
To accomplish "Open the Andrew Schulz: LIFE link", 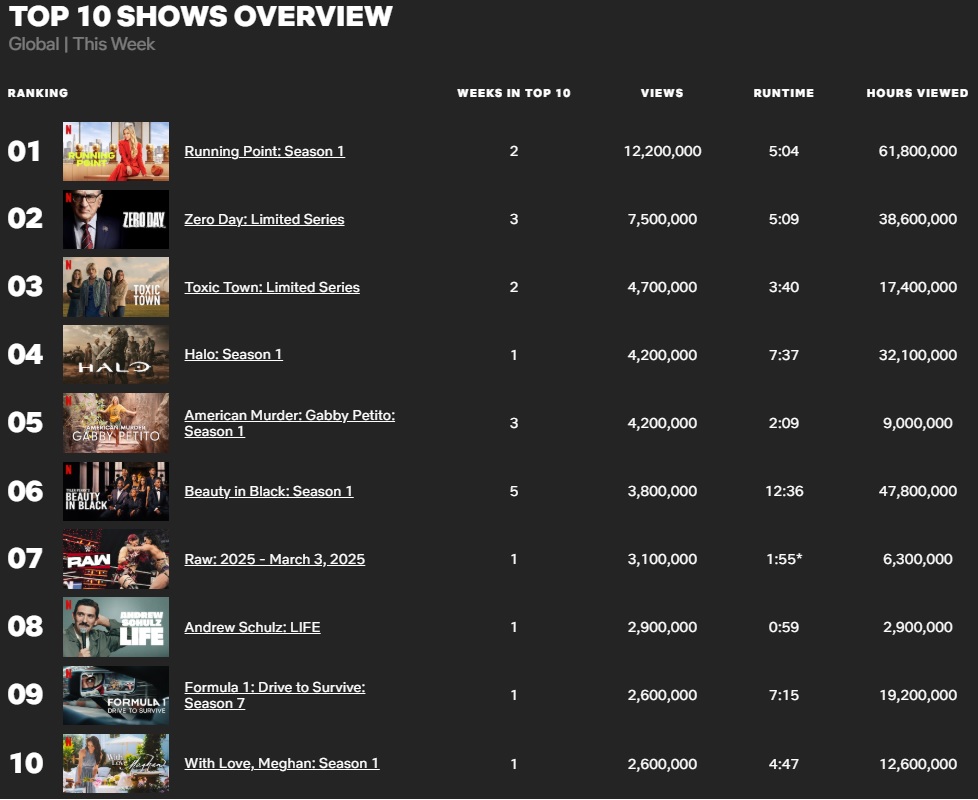I will click(252, 627).
